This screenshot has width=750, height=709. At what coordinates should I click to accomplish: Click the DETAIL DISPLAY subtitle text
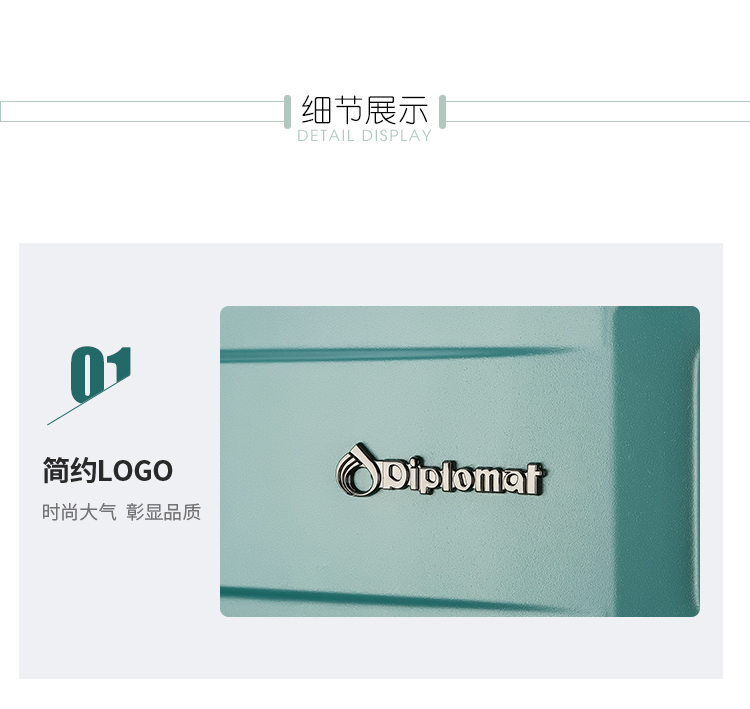(x=364, y=136)
